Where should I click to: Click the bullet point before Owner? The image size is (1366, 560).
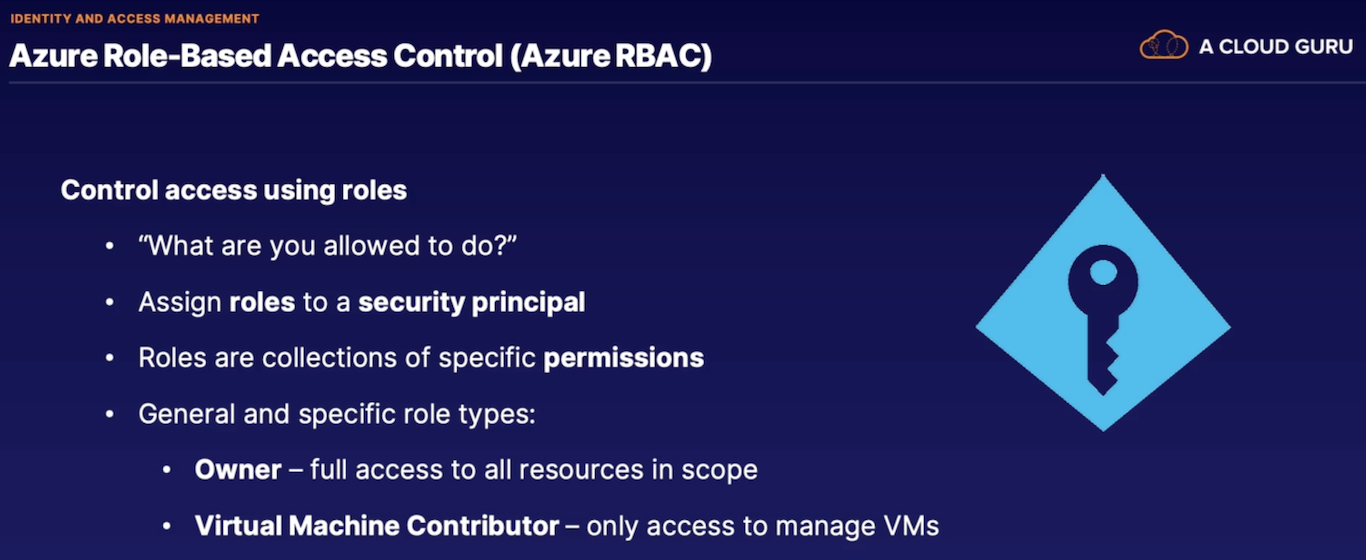click(x=167, y=469)
